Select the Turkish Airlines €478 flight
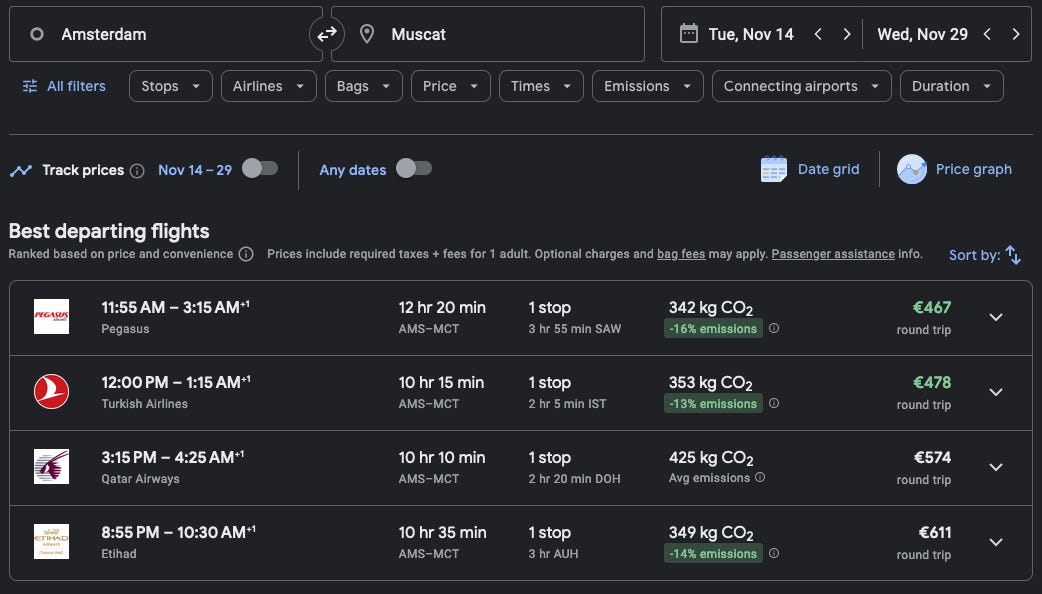This screenshot has width=1042, height=594. tap(520, 392)
